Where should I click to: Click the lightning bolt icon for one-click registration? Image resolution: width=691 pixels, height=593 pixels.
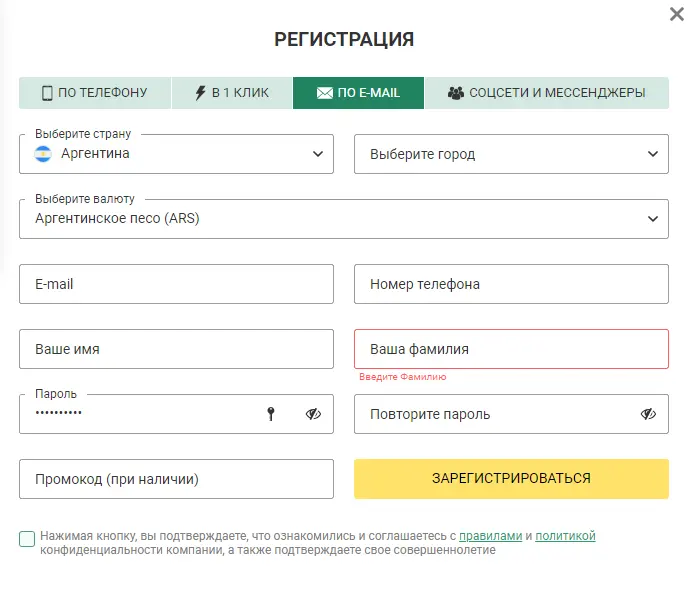(201, 93)
